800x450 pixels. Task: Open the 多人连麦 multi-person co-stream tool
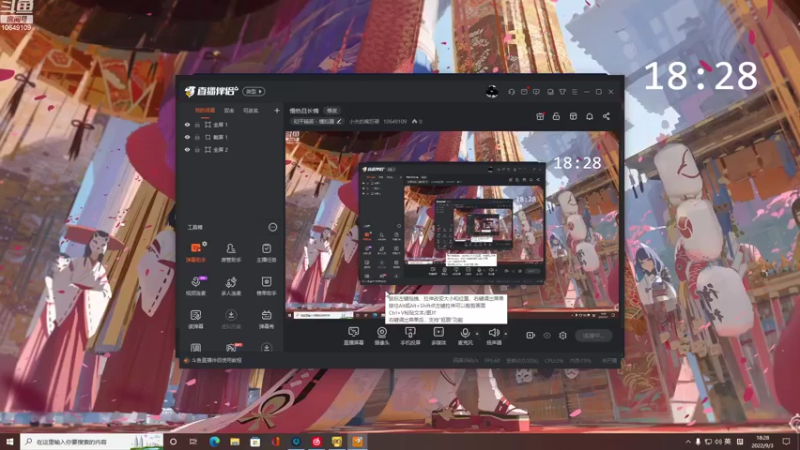click(231, 286)
